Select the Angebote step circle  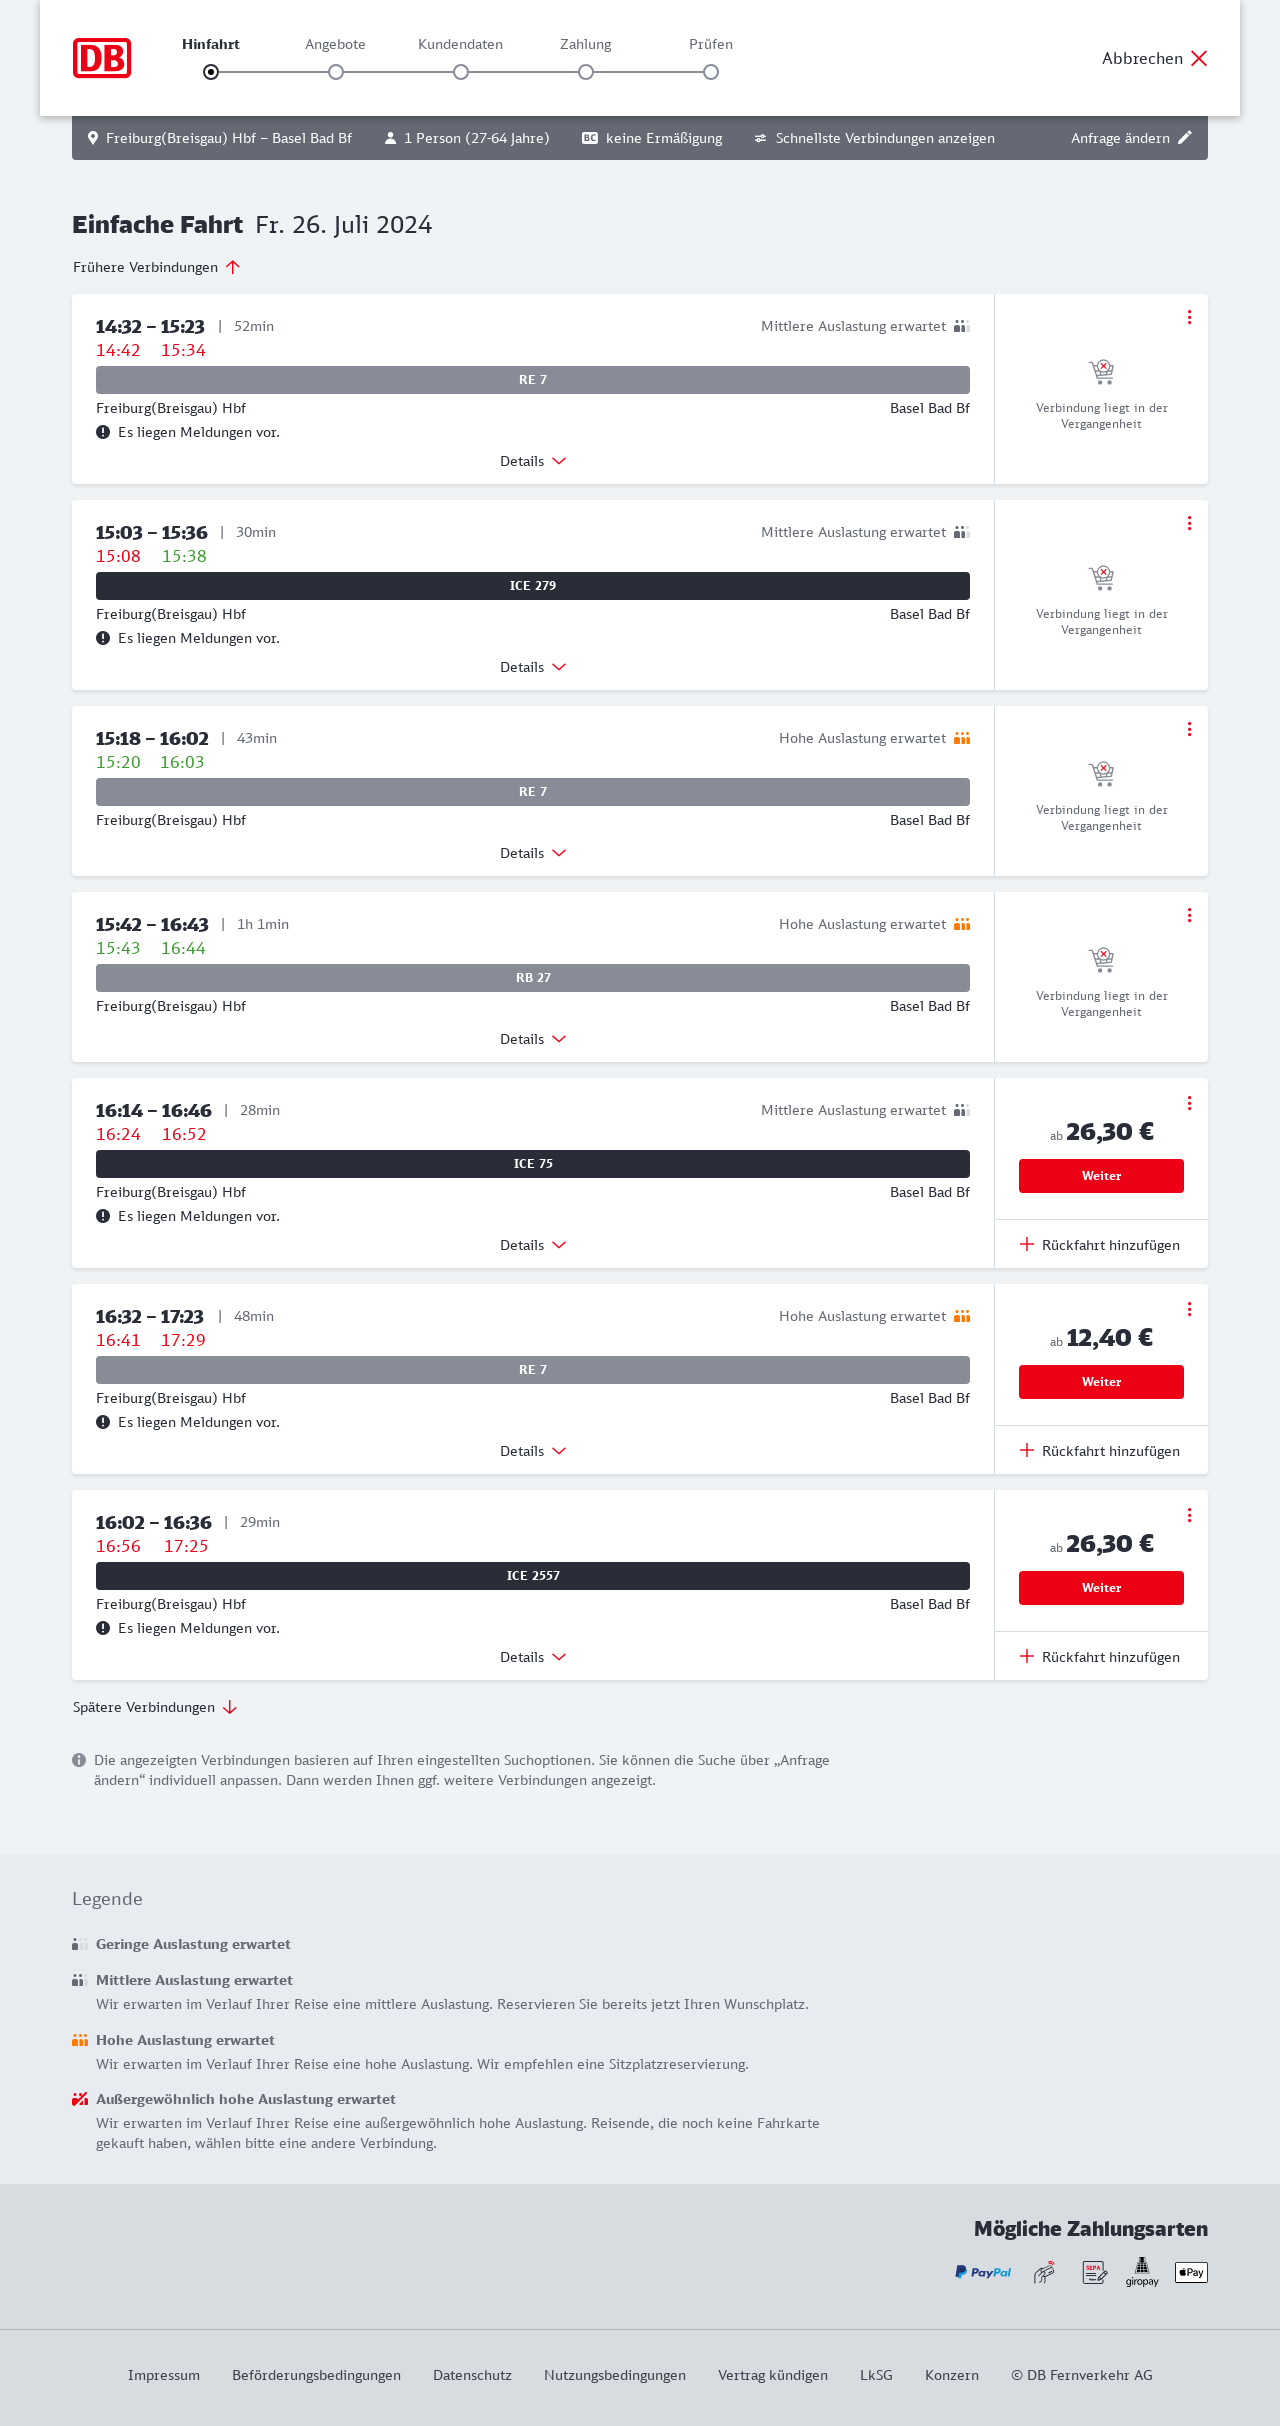[336, 72]
